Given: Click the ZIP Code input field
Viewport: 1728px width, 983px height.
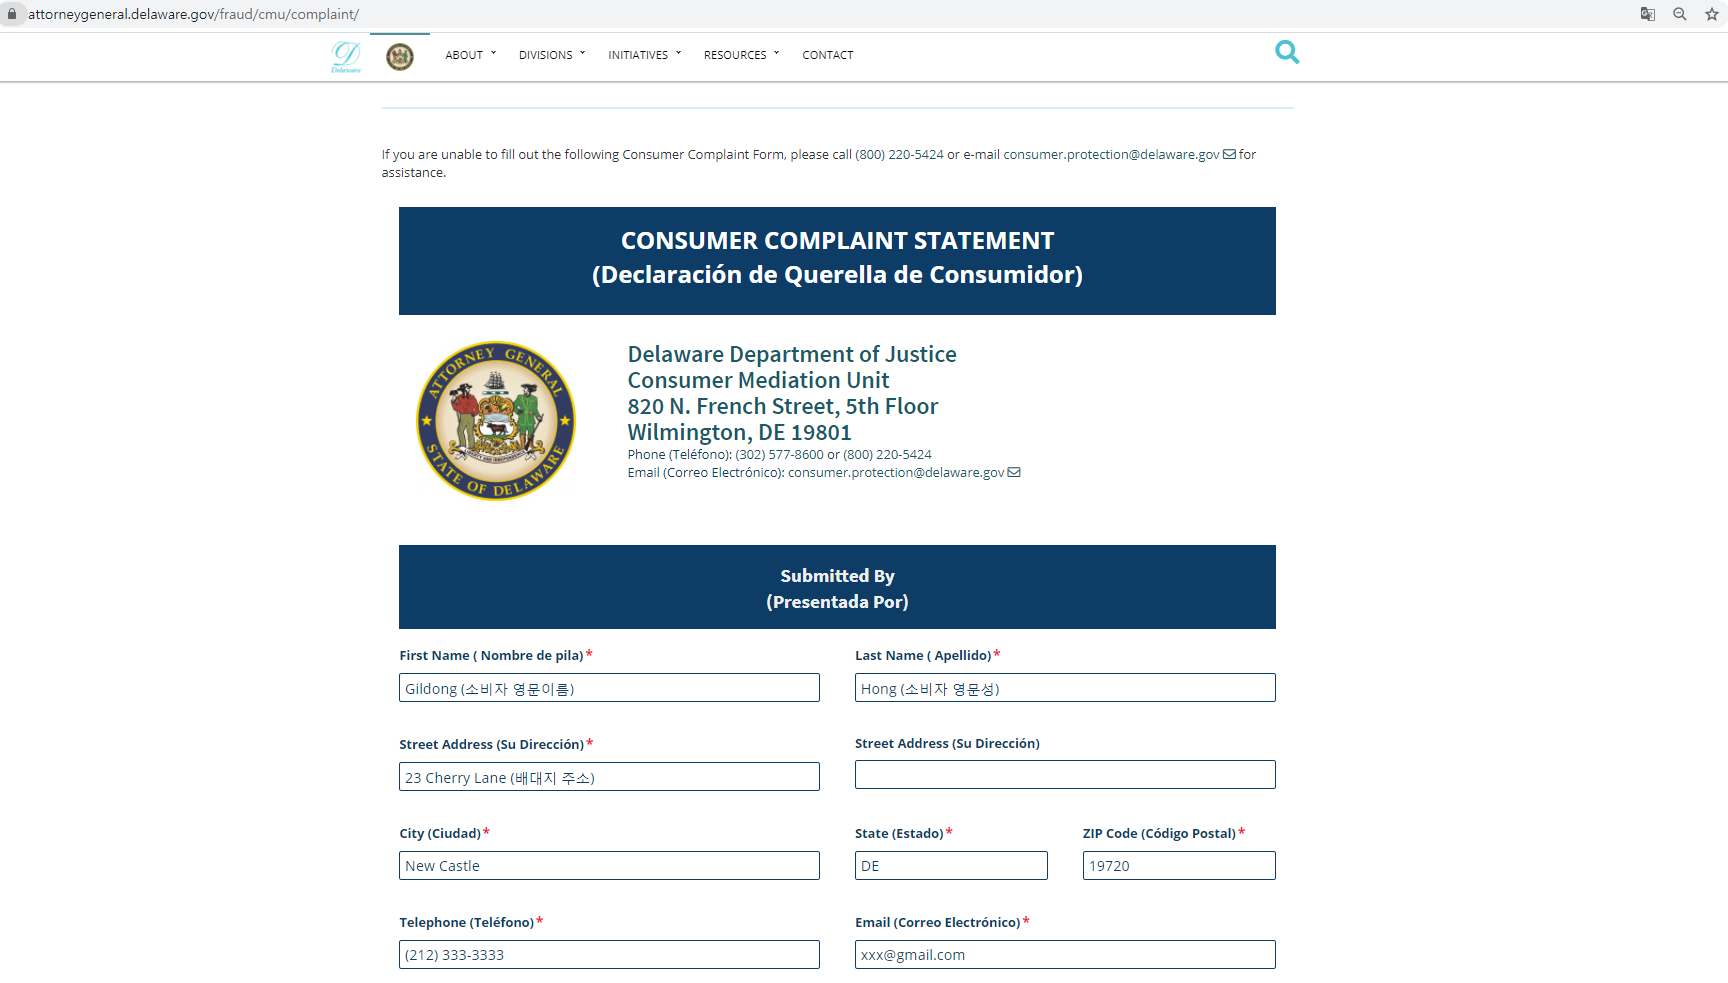Looking at the screenshot, I should click(1179, 866).
